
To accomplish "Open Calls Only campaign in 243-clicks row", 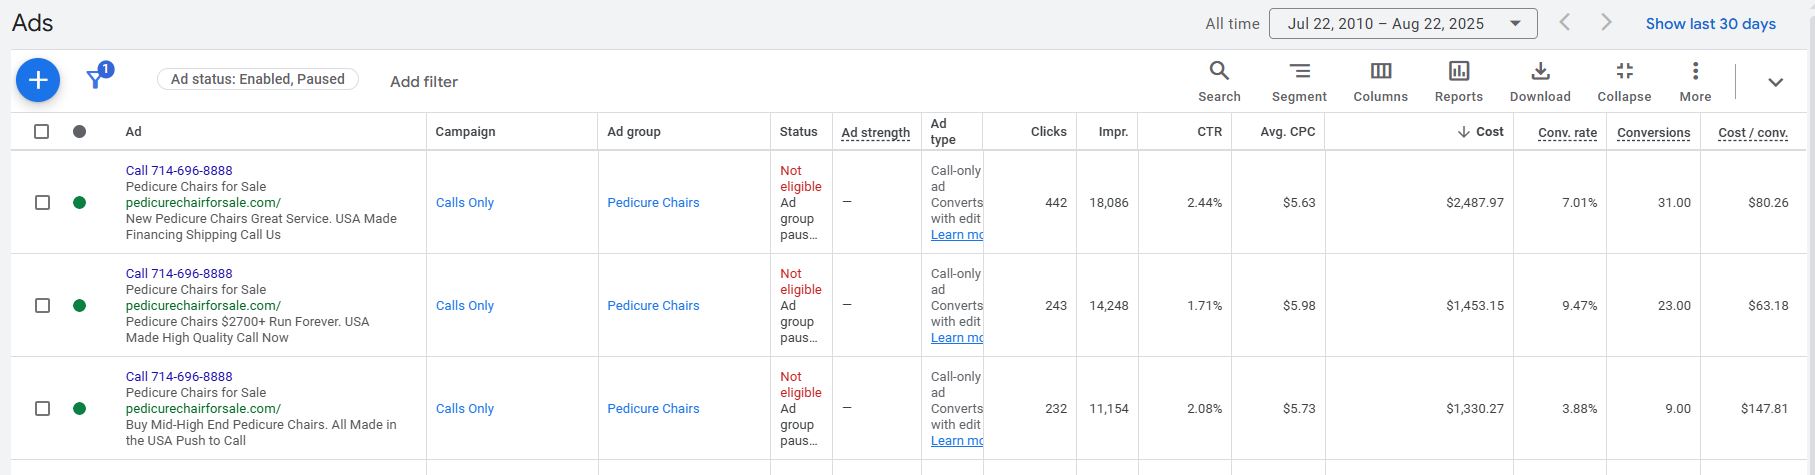I will tap(465, 305).
